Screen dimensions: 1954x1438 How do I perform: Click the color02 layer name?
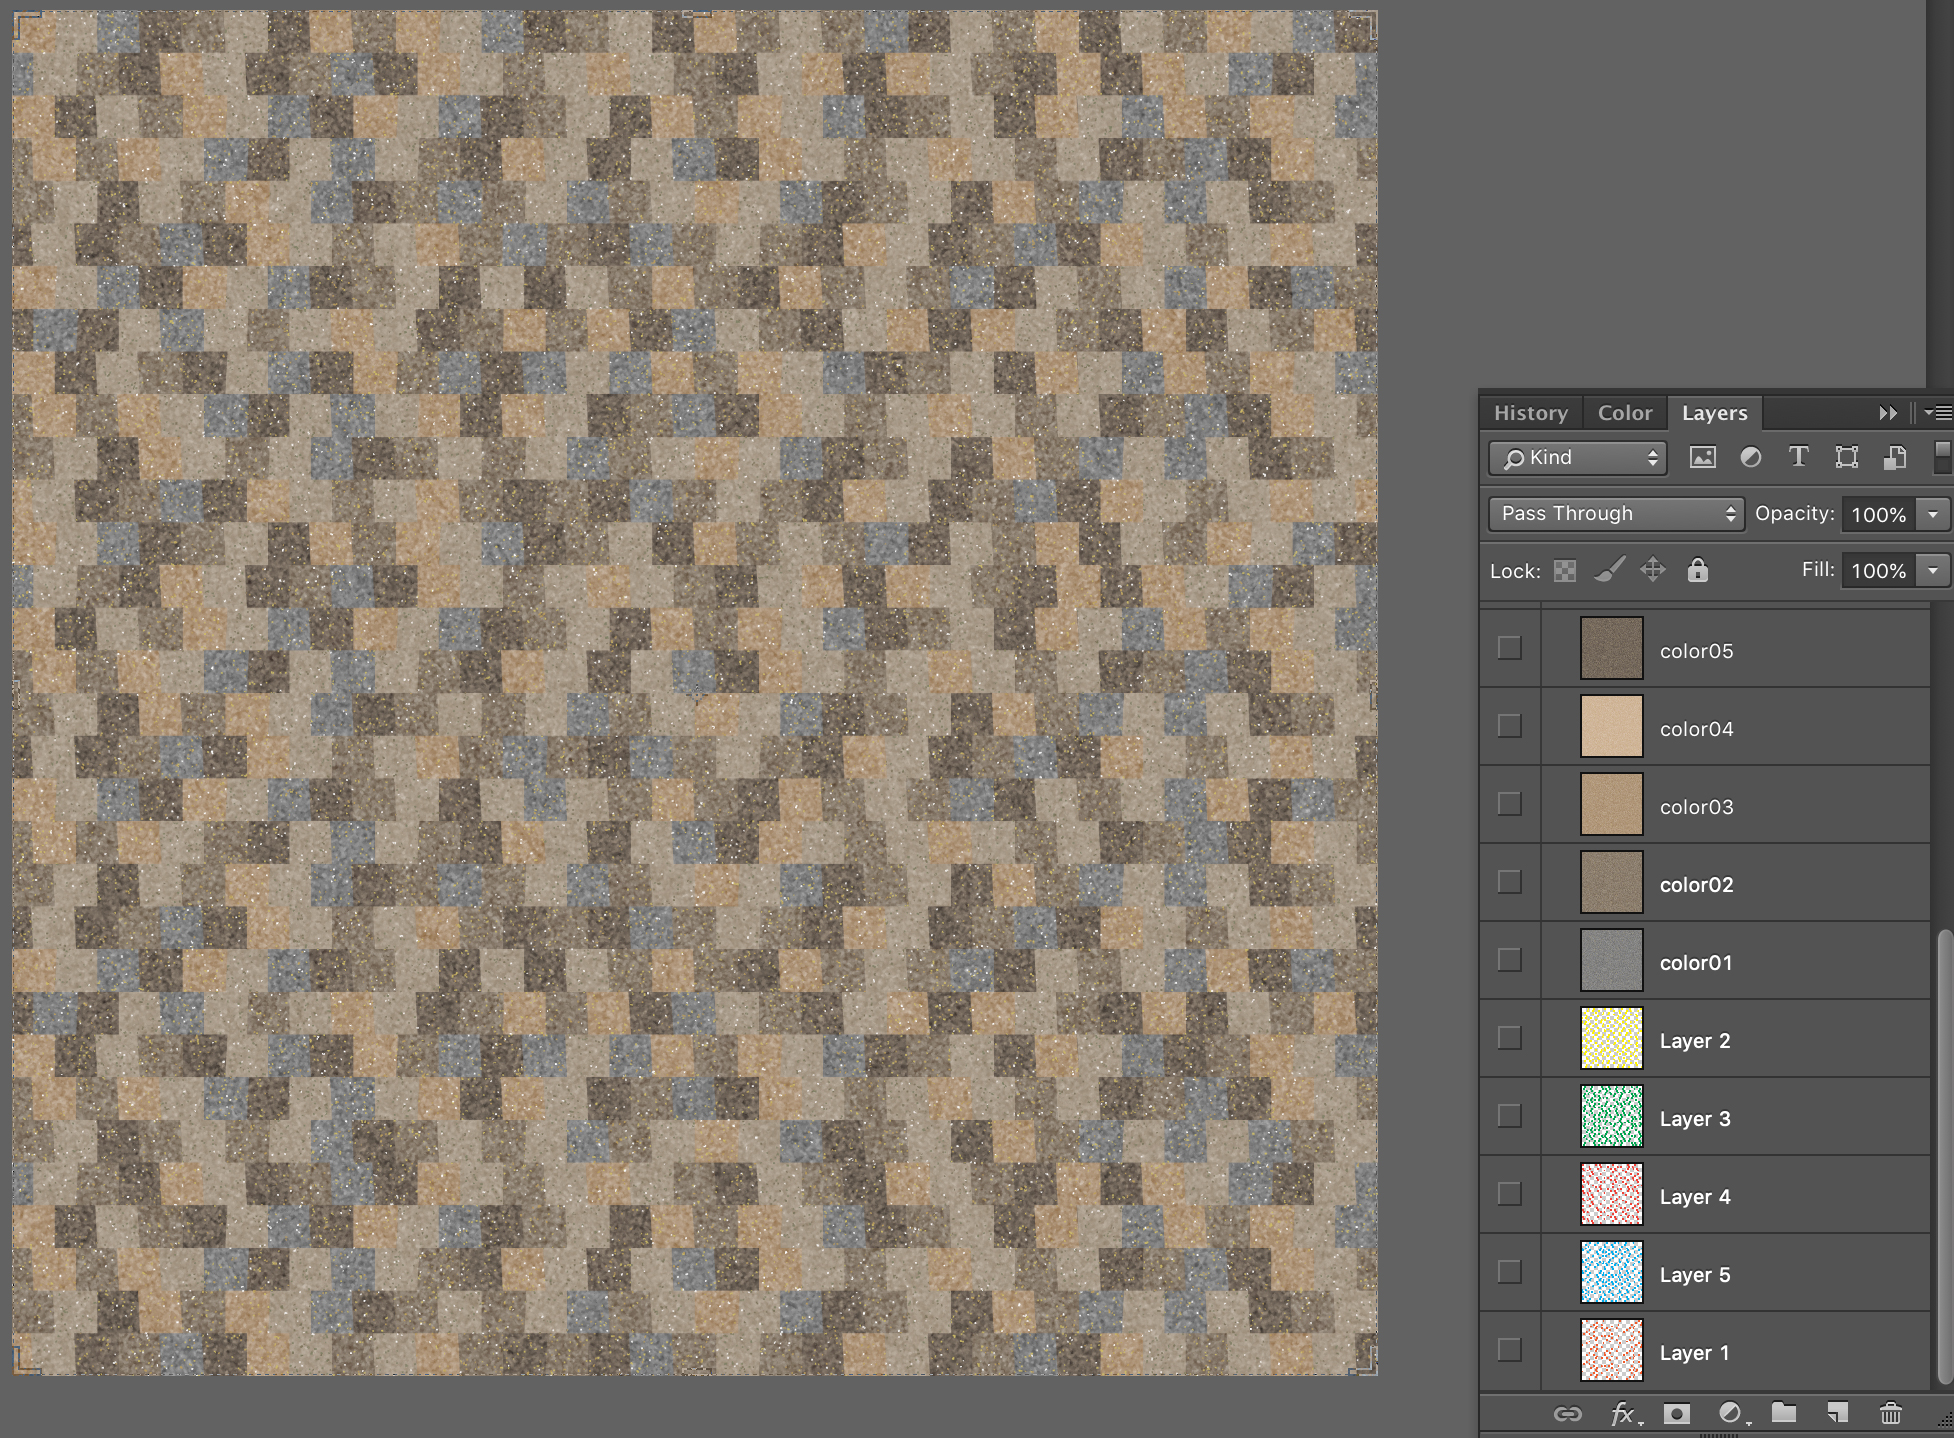1696,885
